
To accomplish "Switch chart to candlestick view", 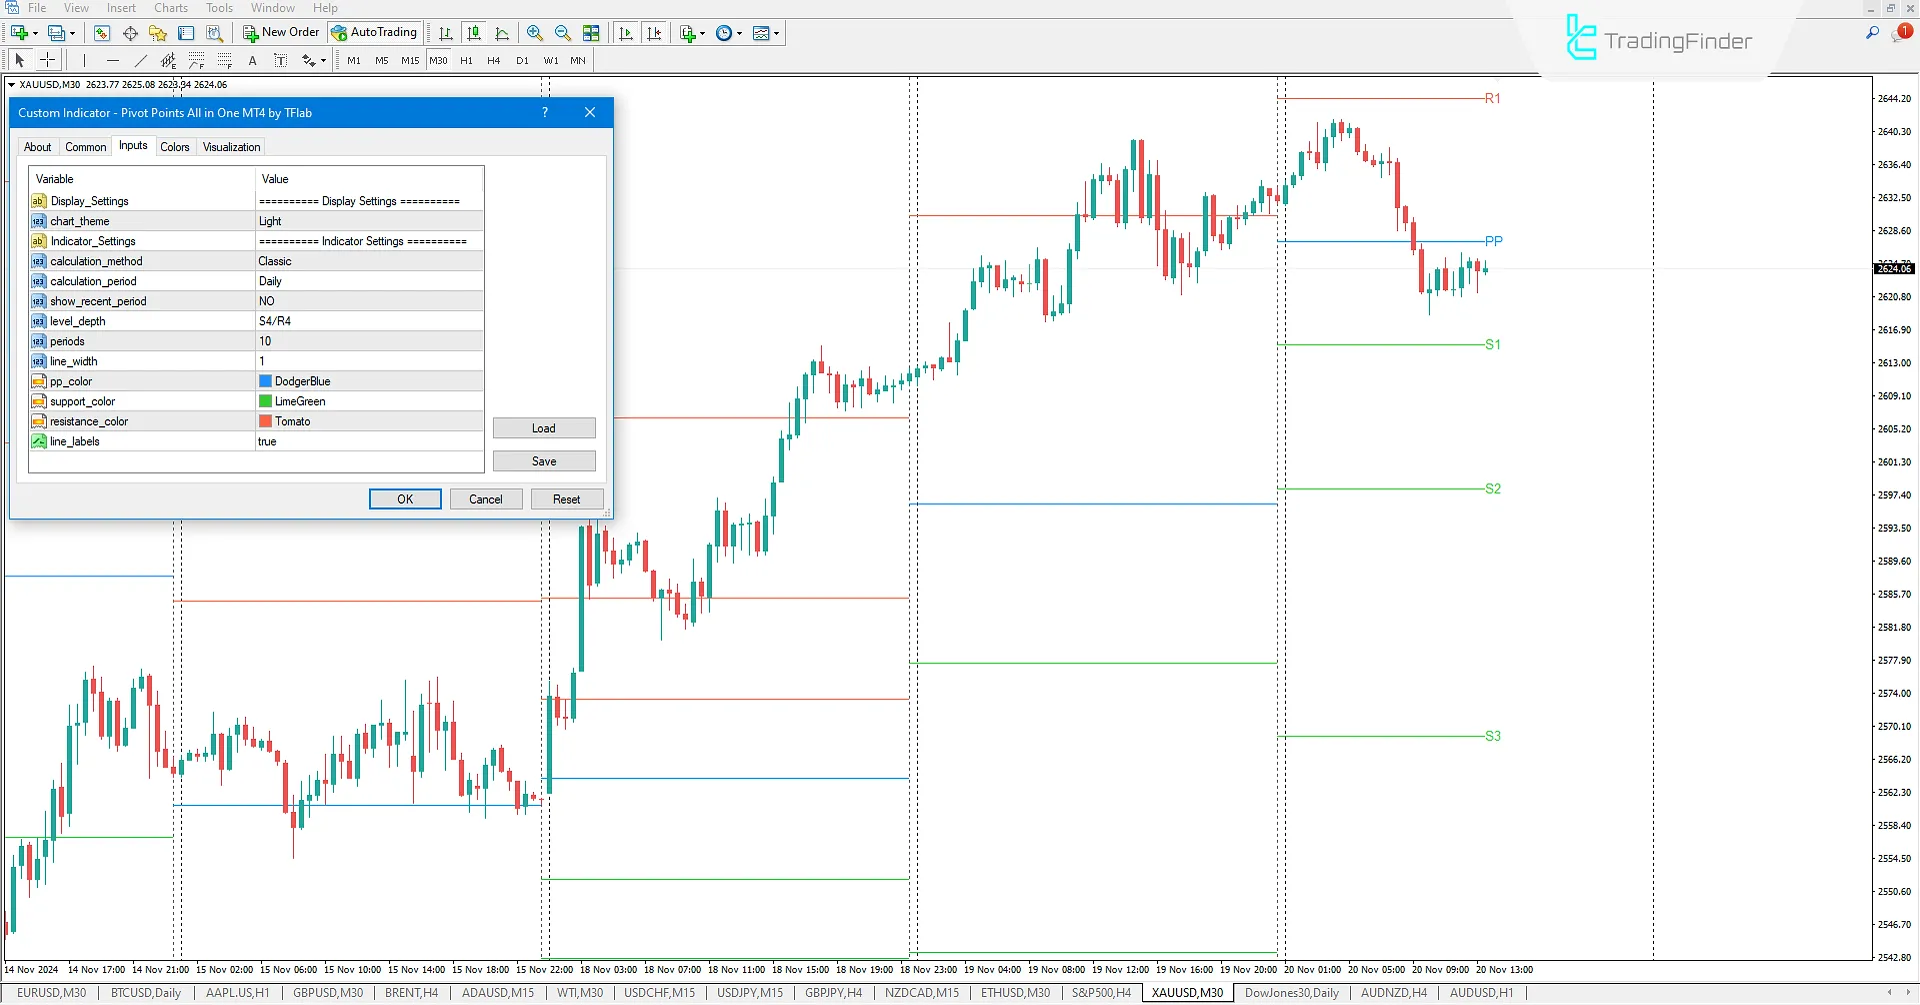I will coord(473,33).
